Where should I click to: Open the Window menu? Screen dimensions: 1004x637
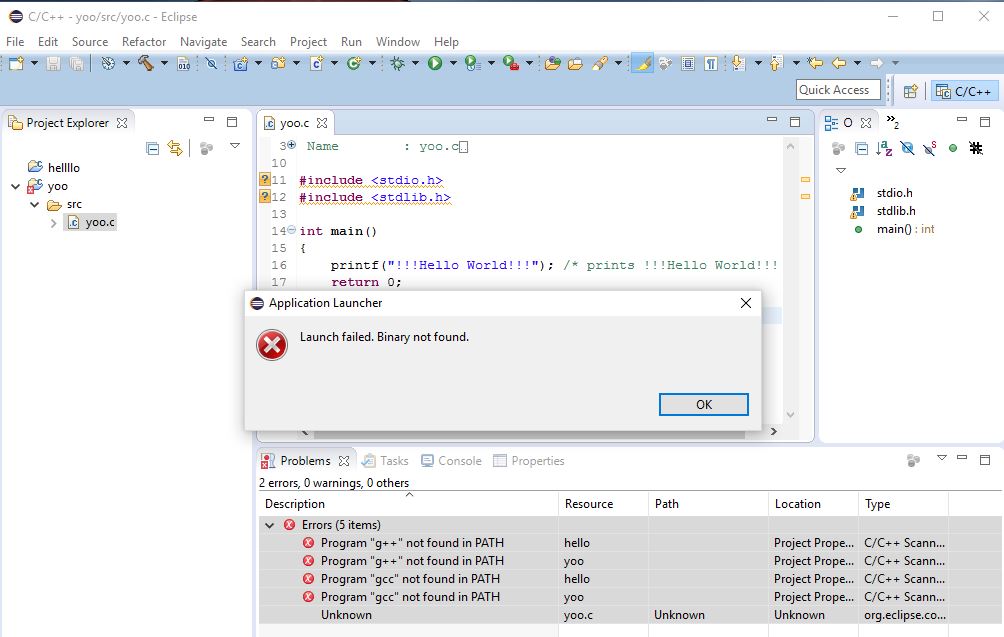(x=398, y=42)
